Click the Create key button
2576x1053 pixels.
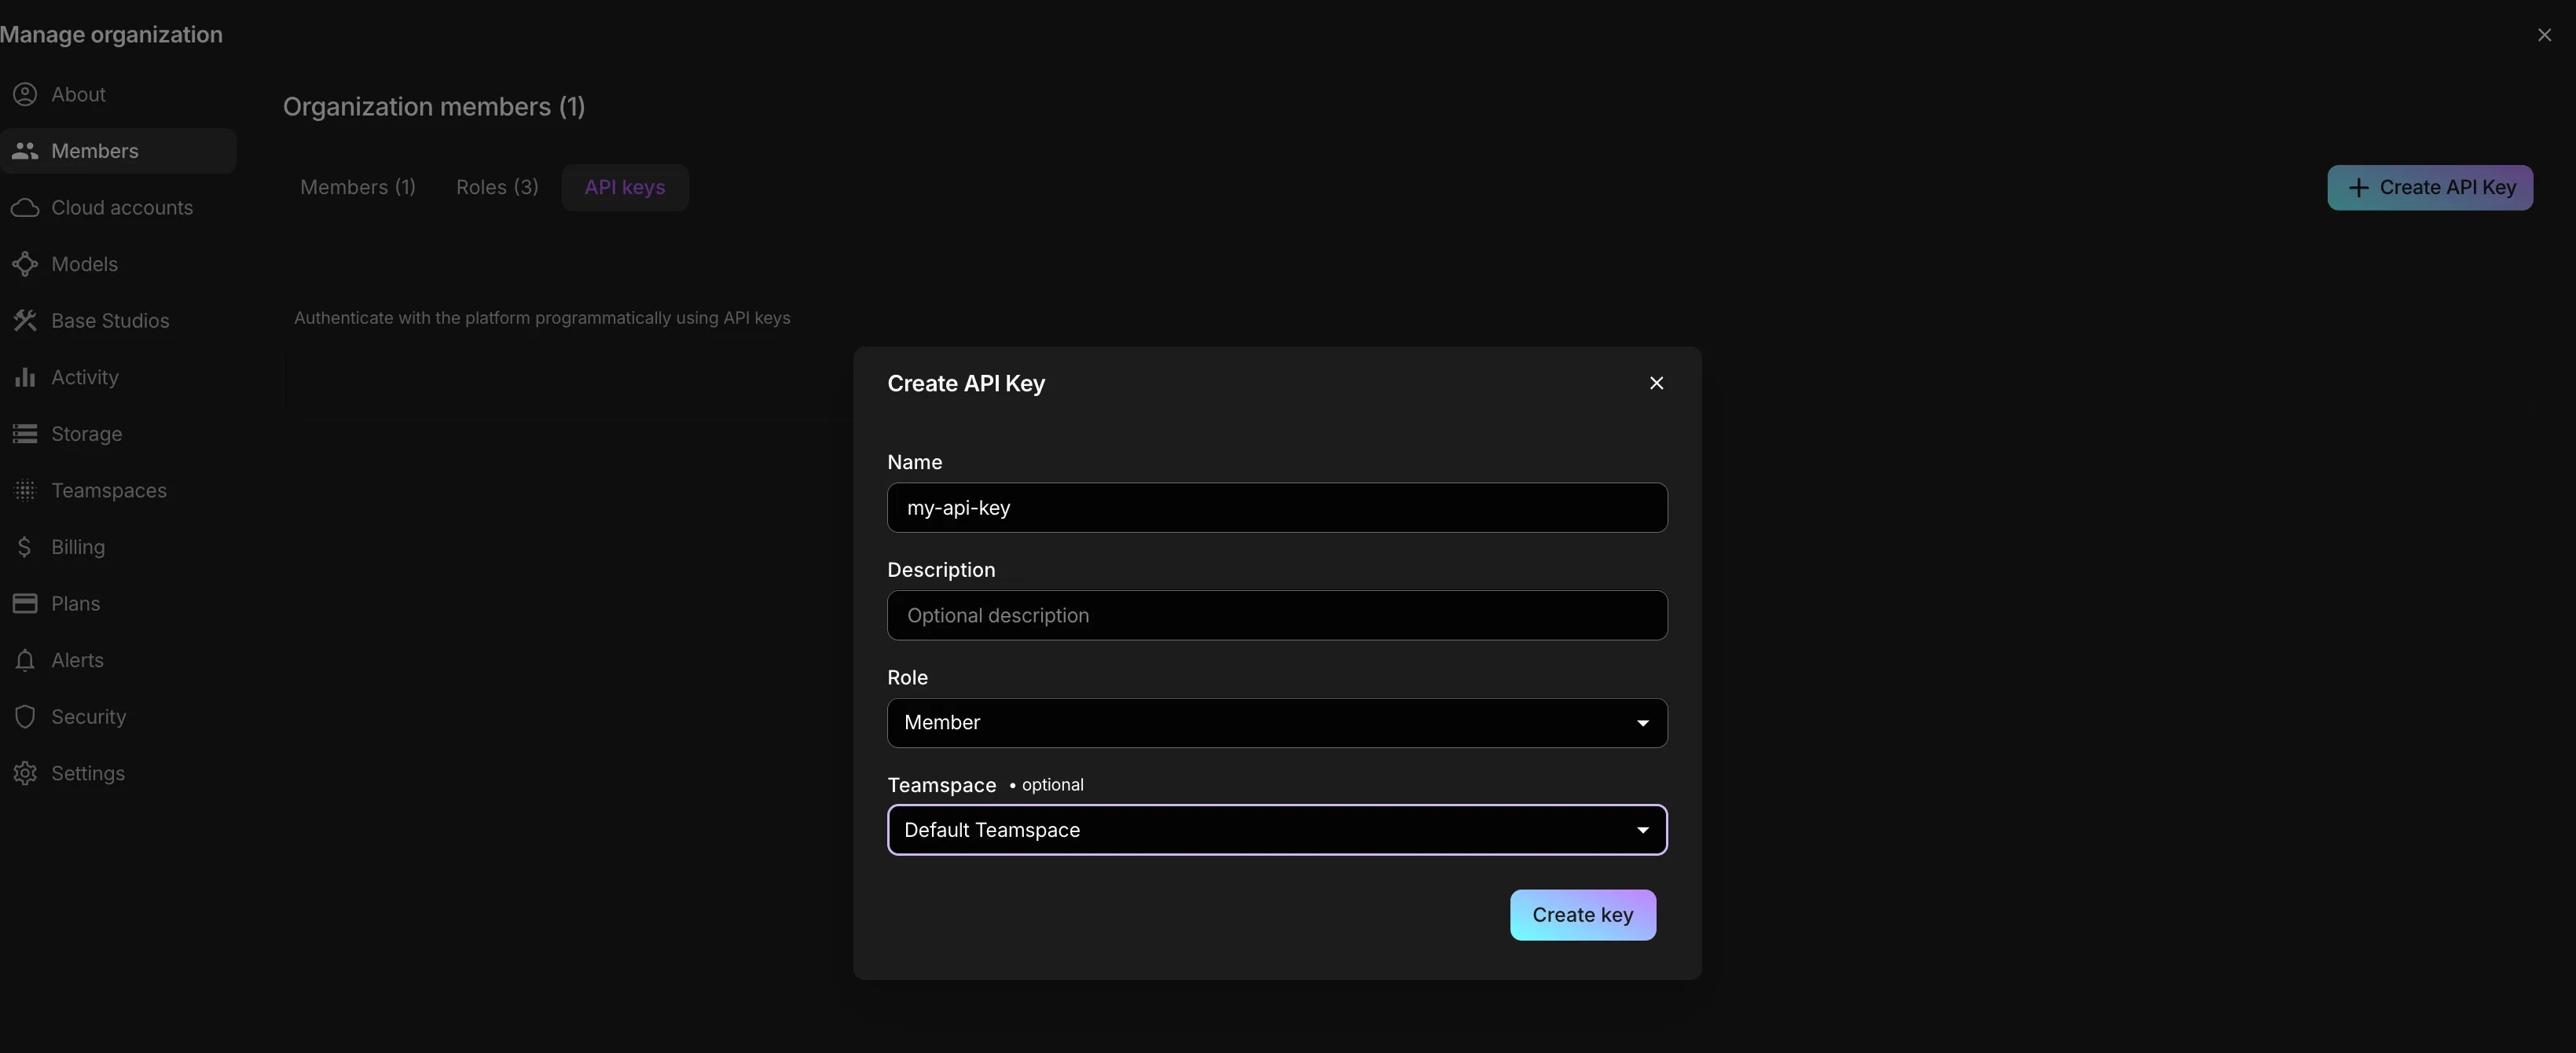coord(1583,915)
